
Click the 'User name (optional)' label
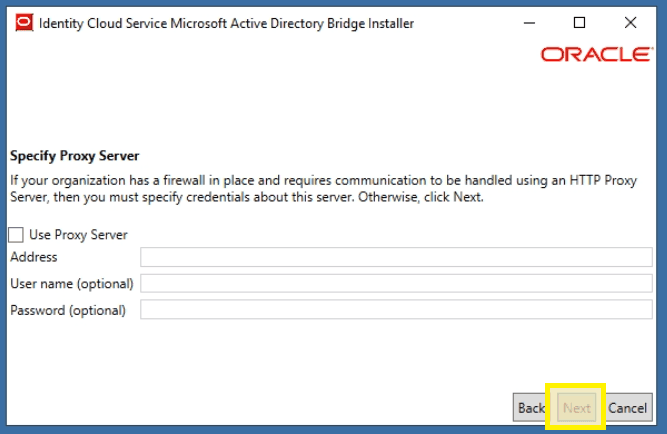[x=71, y=284]
